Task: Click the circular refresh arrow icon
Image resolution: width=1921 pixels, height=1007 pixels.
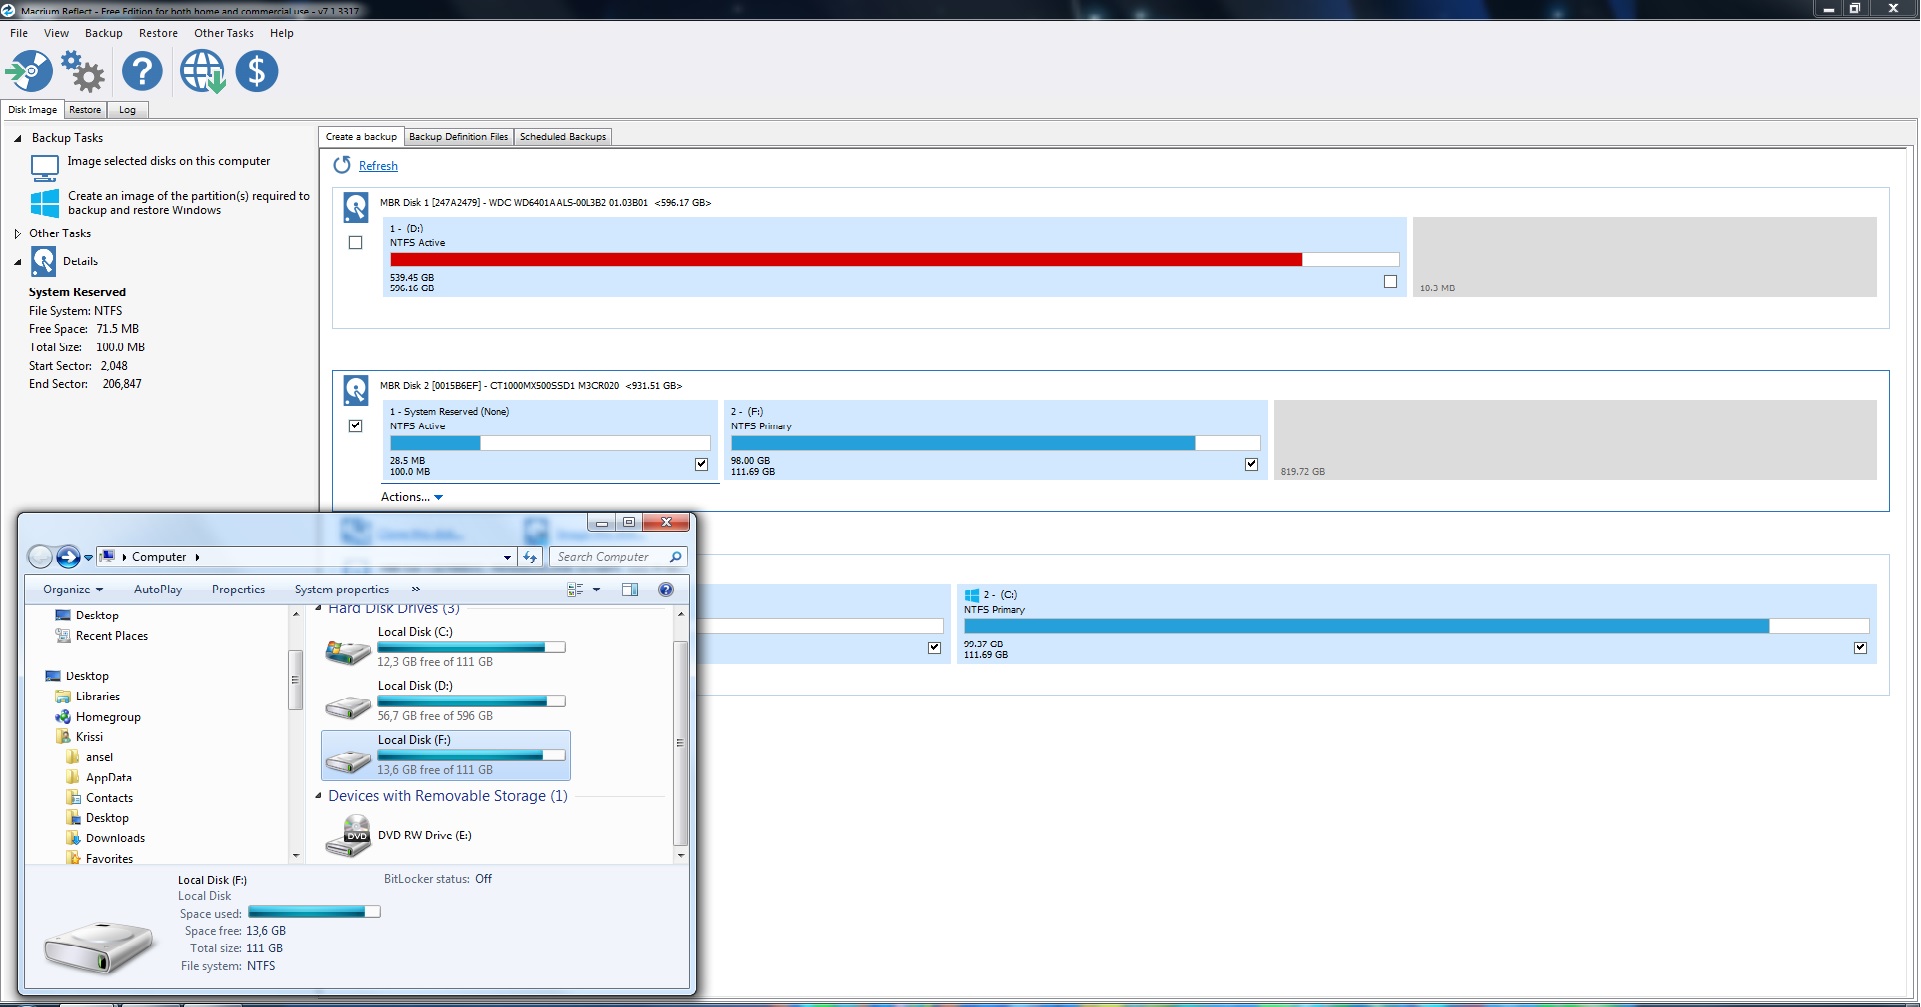Action: (342, 165)
